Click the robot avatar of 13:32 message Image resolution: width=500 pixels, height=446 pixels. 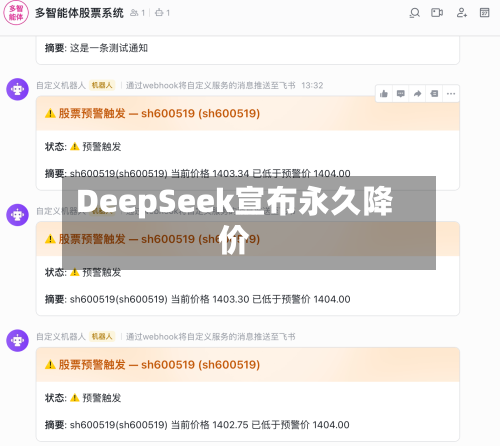pyautogui.click(x=17, y=89)
